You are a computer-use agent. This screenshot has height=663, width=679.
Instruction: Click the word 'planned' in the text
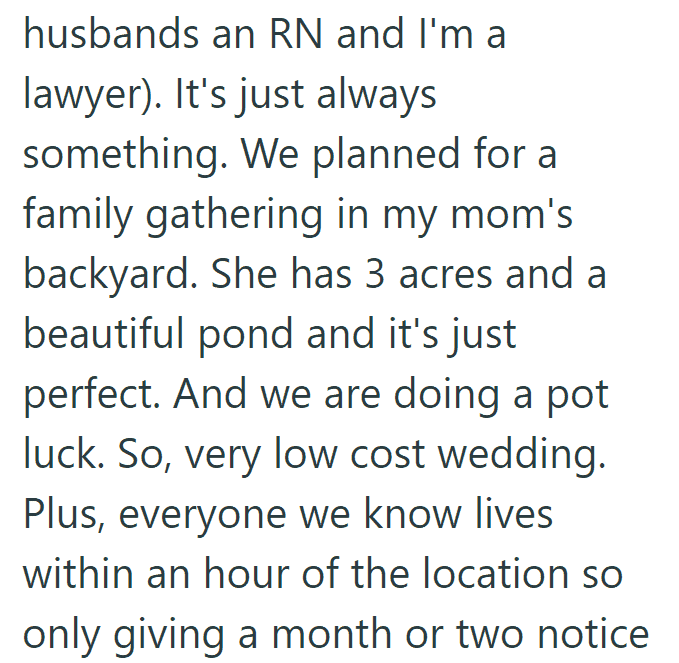pos(386,156)
